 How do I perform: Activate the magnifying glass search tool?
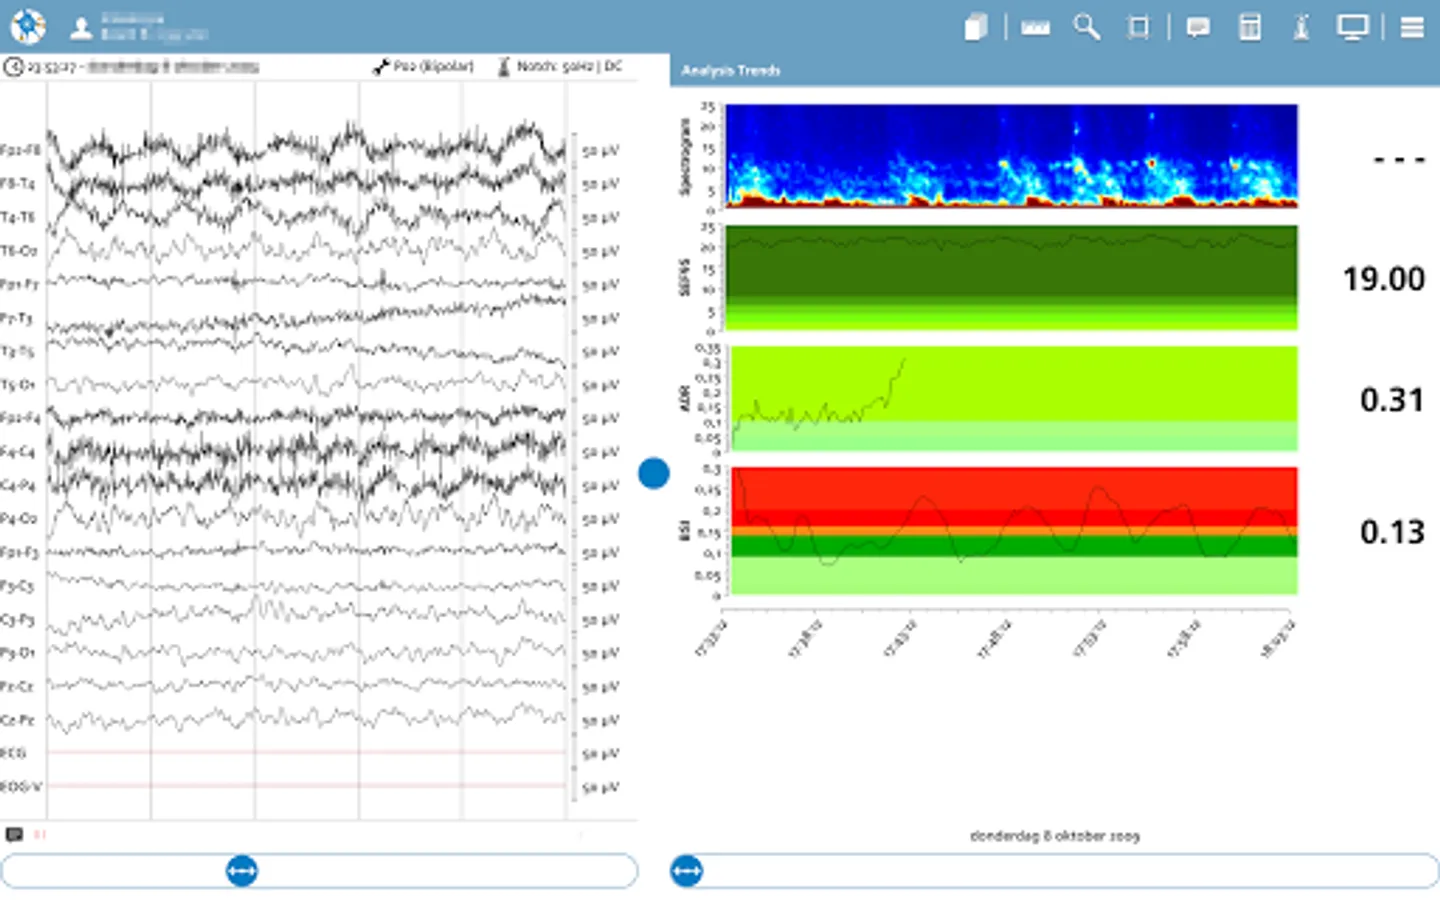(1086, 27)
